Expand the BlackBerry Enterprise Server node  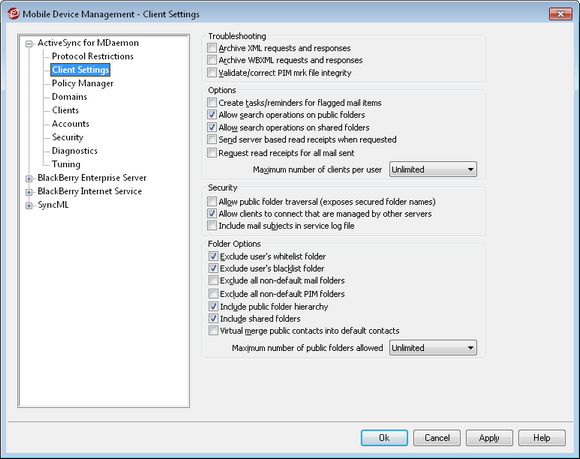29,179
